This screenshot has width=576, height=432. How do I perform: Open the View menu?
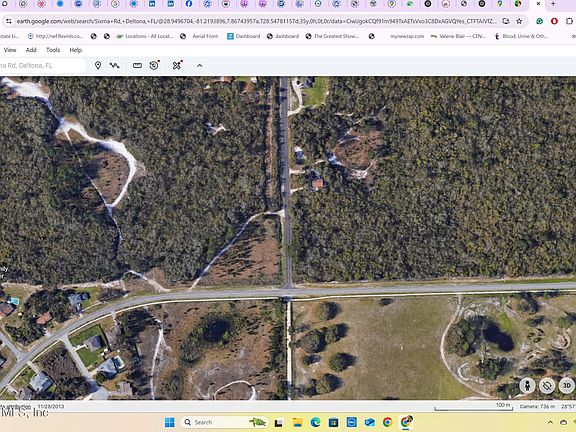tap(10, 50)
